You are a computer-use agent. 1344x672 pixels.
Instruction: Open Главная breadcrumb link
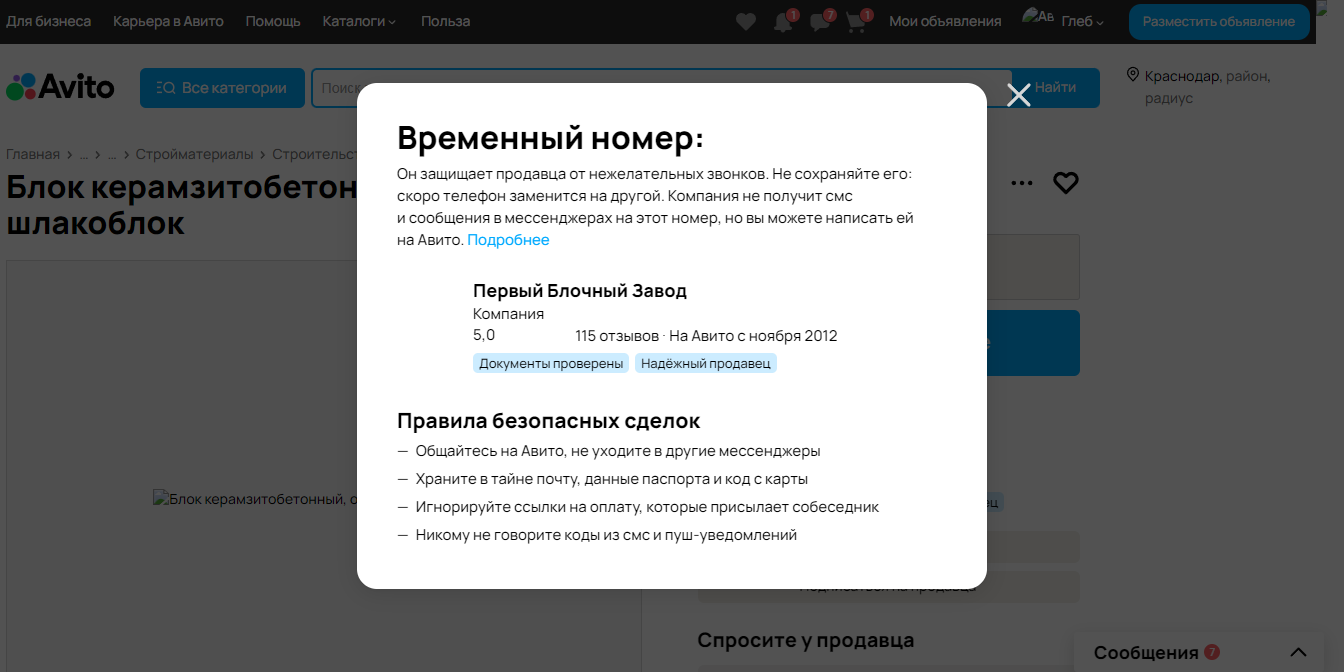coord(33,154)
